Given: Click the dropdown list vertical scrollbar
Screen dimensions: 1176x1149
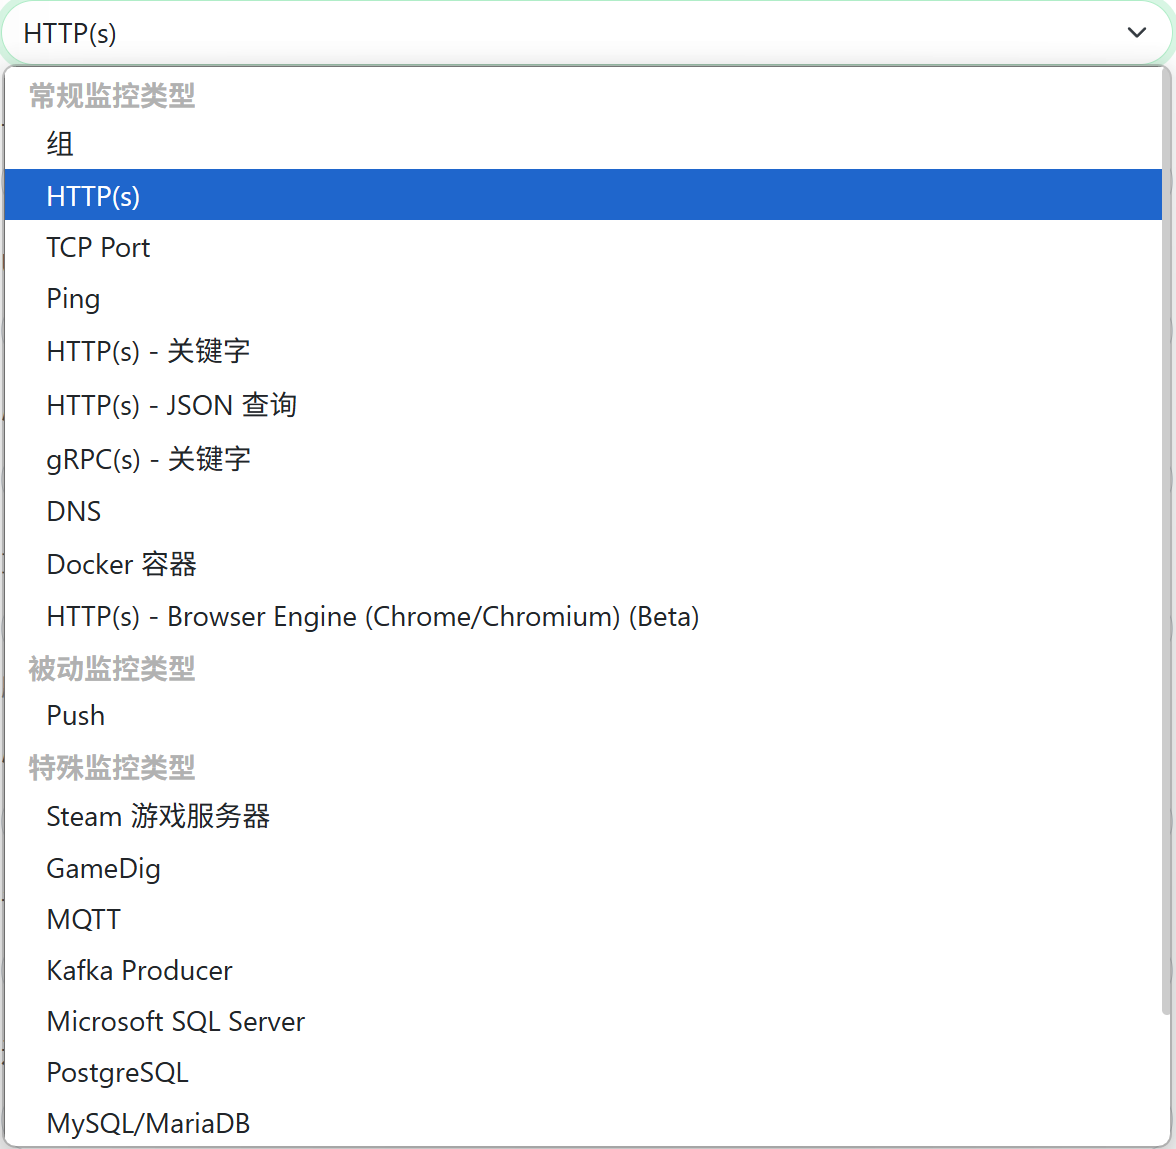Looking at the screenshot, I should [1166, 540].
